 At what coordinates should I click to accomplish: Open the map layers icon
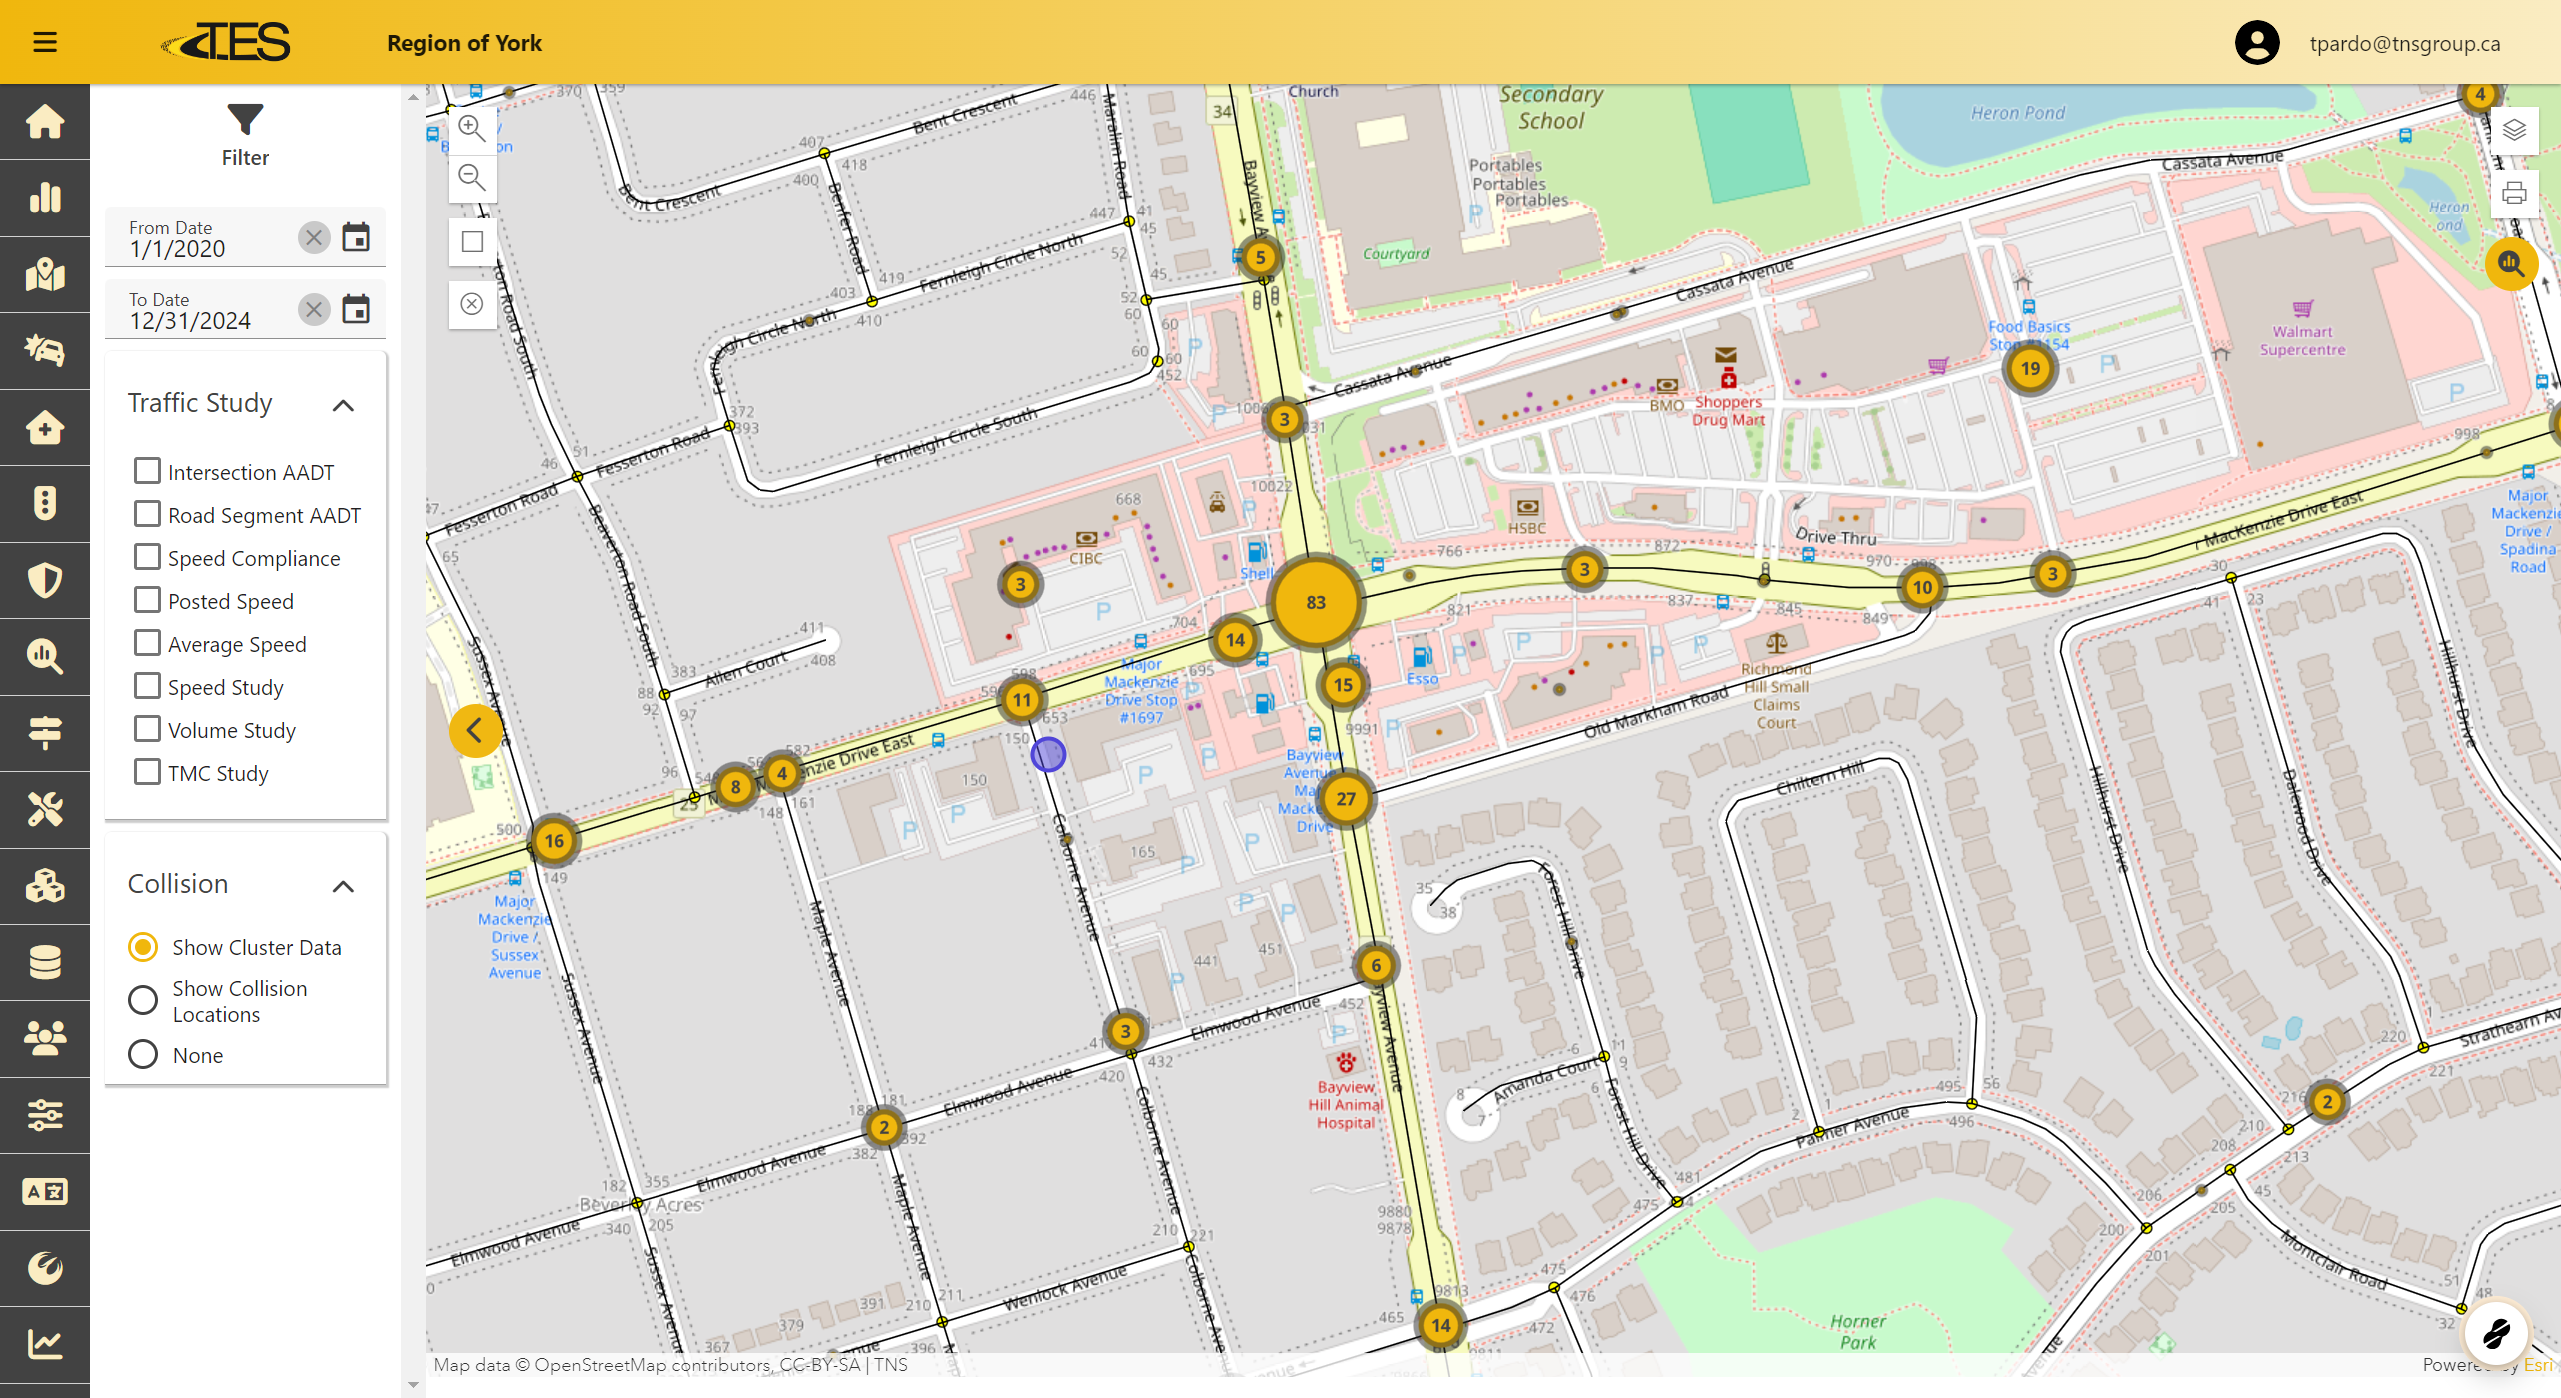(x=2513, y=130)
